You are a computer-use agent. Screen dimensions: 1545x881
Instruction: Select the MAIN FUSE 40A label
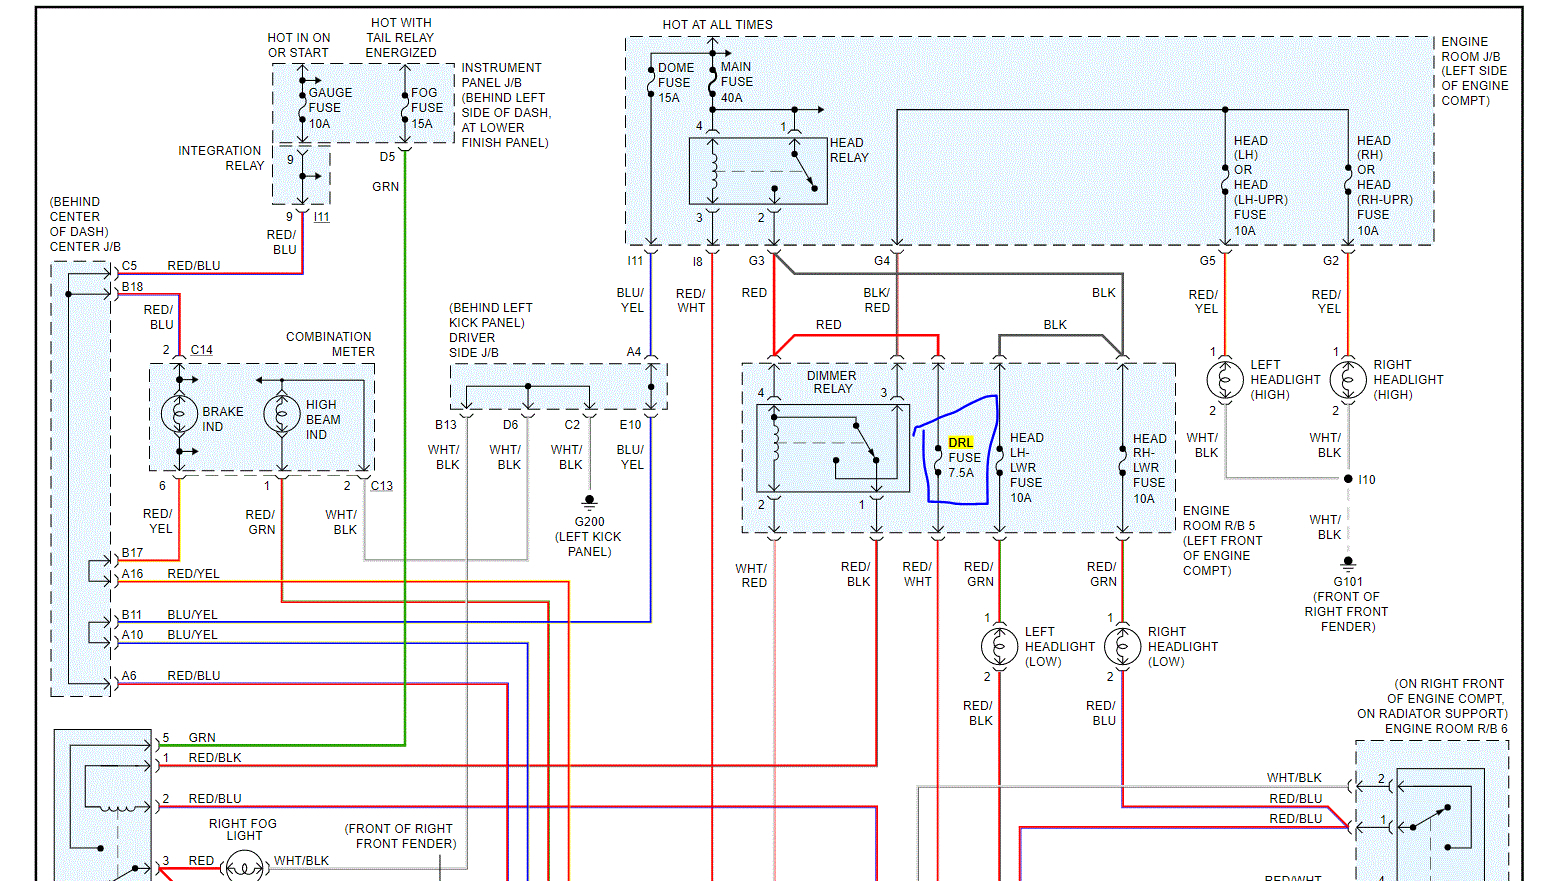737,83
